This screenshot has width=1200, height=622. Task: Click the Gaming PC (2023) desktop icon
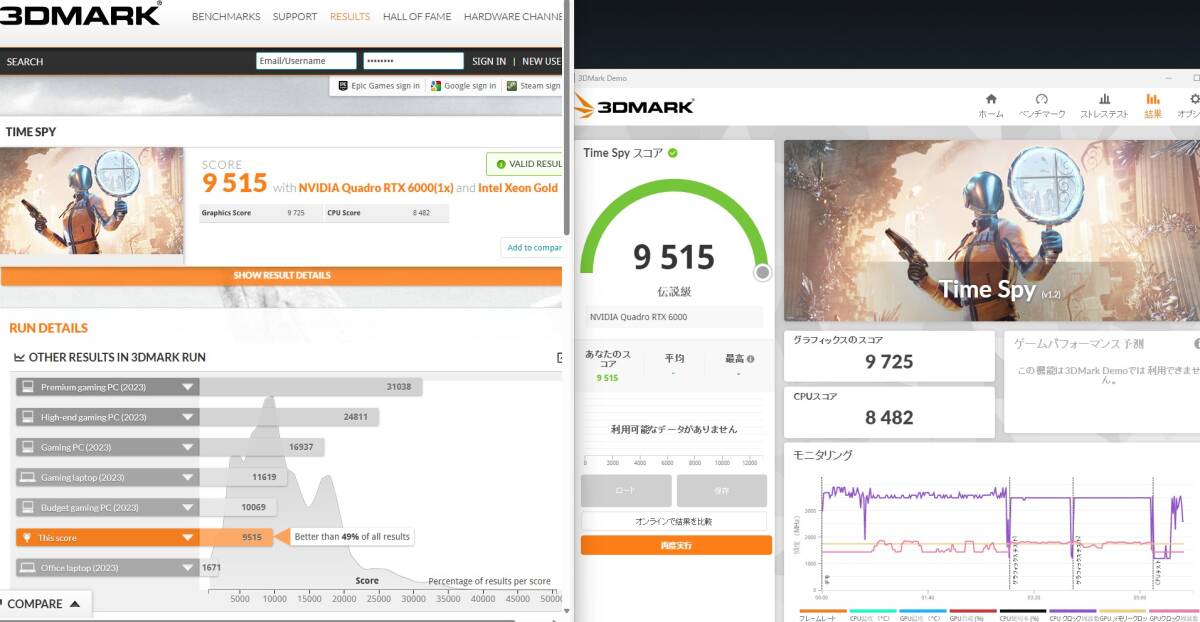[27, 447]
